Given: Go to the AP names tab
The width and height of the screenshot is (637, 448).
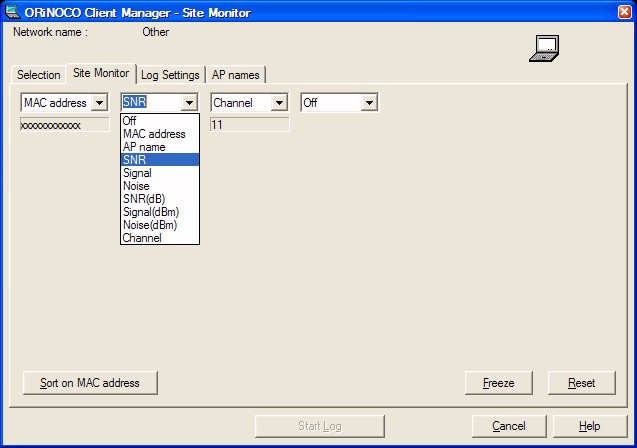Looking at the screenshot, I should (x=235, y=75).
